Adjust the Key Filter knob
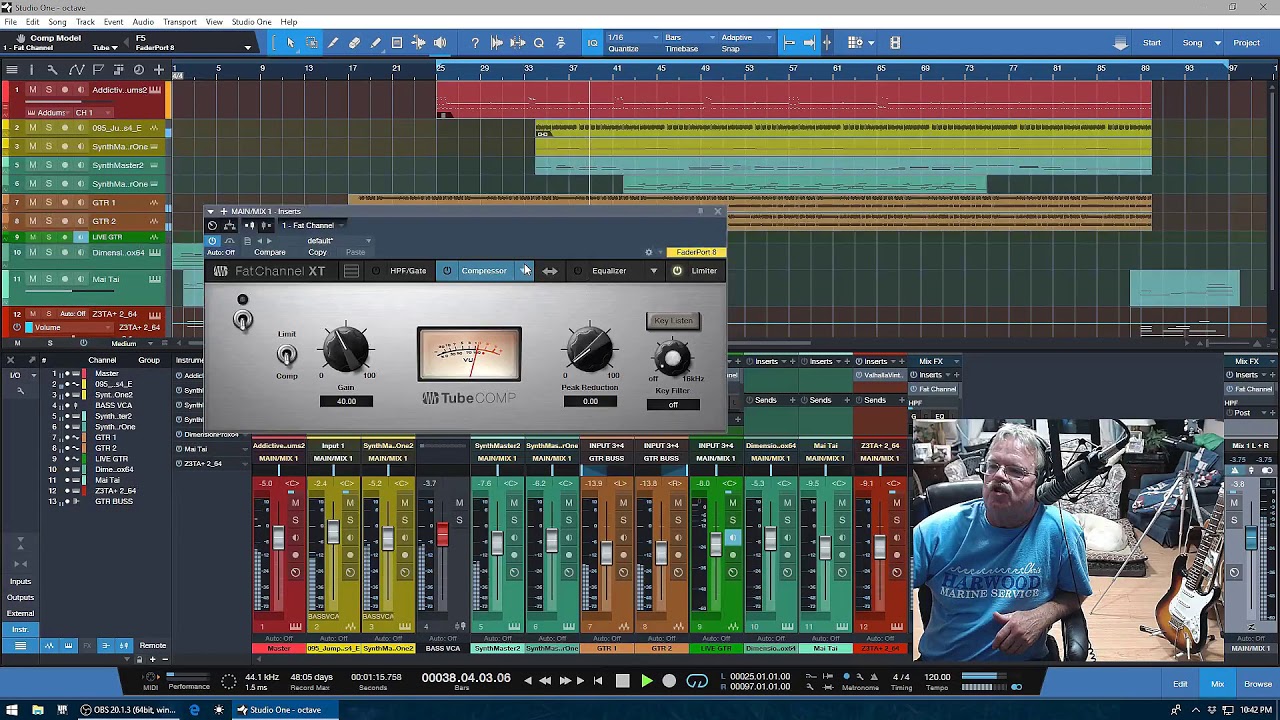Image resolution: width=1280 pixels, height=720 pixels. point(673,358)
